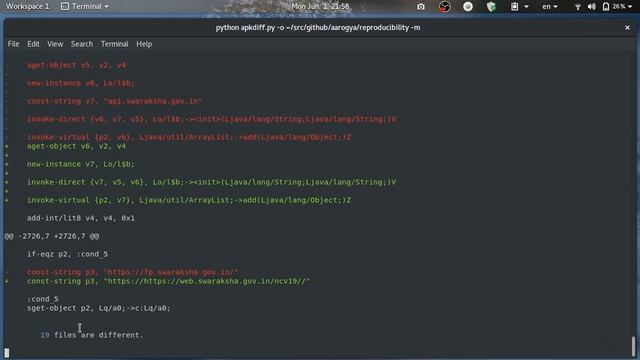The height and width of the screenshot is (360, 640).
Task: Click the window title "python apkdiff.py"
Action: (318, 28)
